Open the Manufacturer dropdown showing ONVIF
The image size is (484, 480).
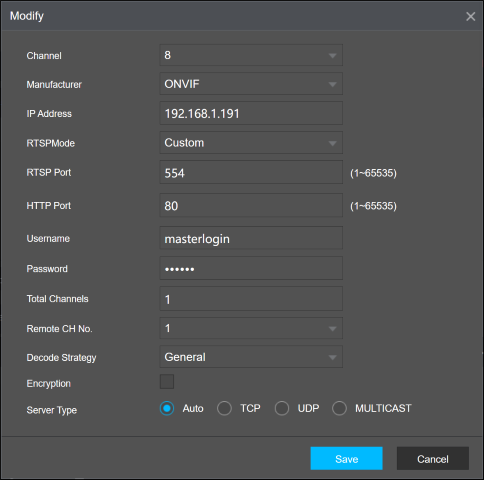[251, 84]
